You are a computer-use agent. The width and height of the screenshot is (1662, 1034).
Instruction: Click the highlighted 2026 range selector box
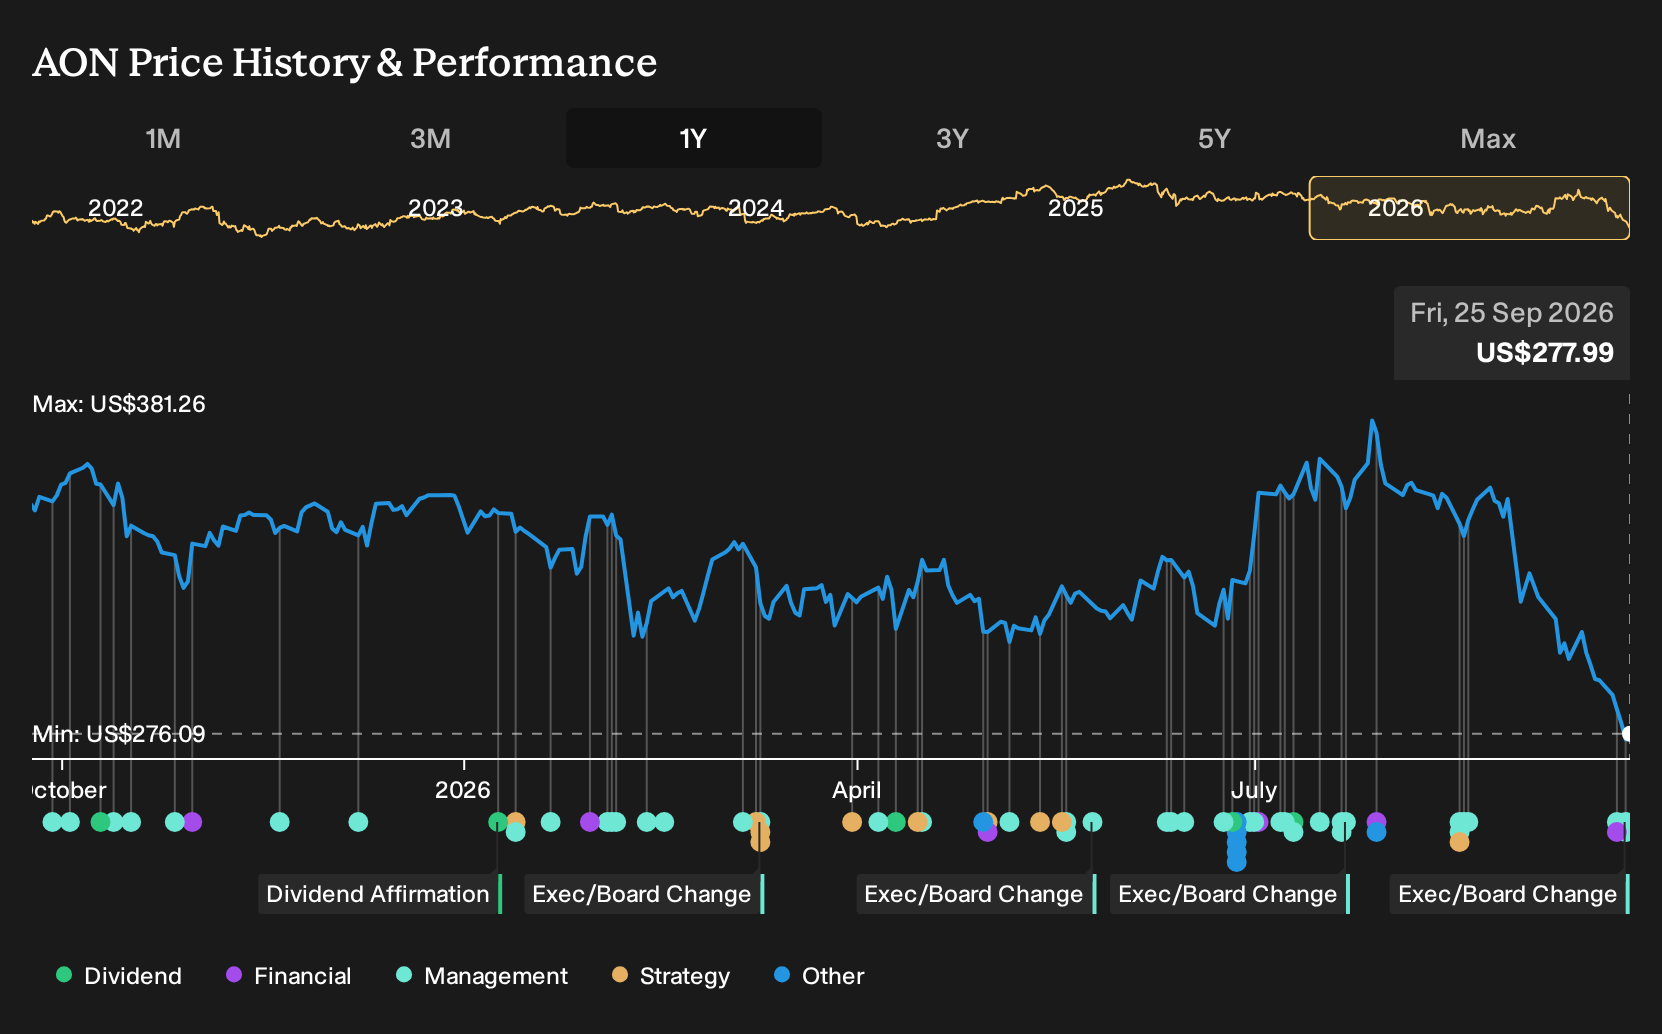1469,208
